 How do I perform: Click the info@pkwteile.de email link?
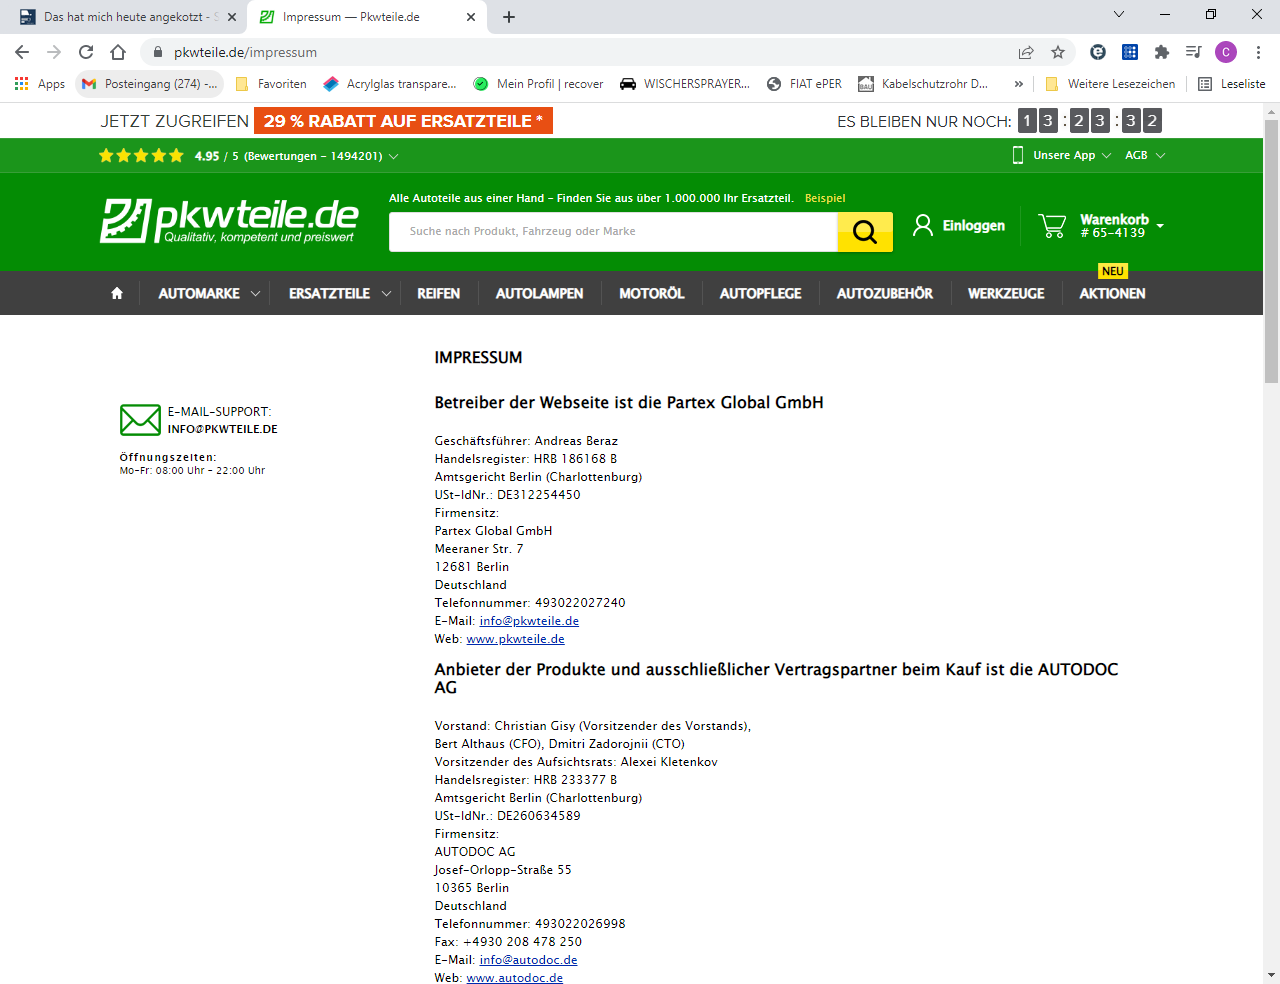(x=529, y=621)
